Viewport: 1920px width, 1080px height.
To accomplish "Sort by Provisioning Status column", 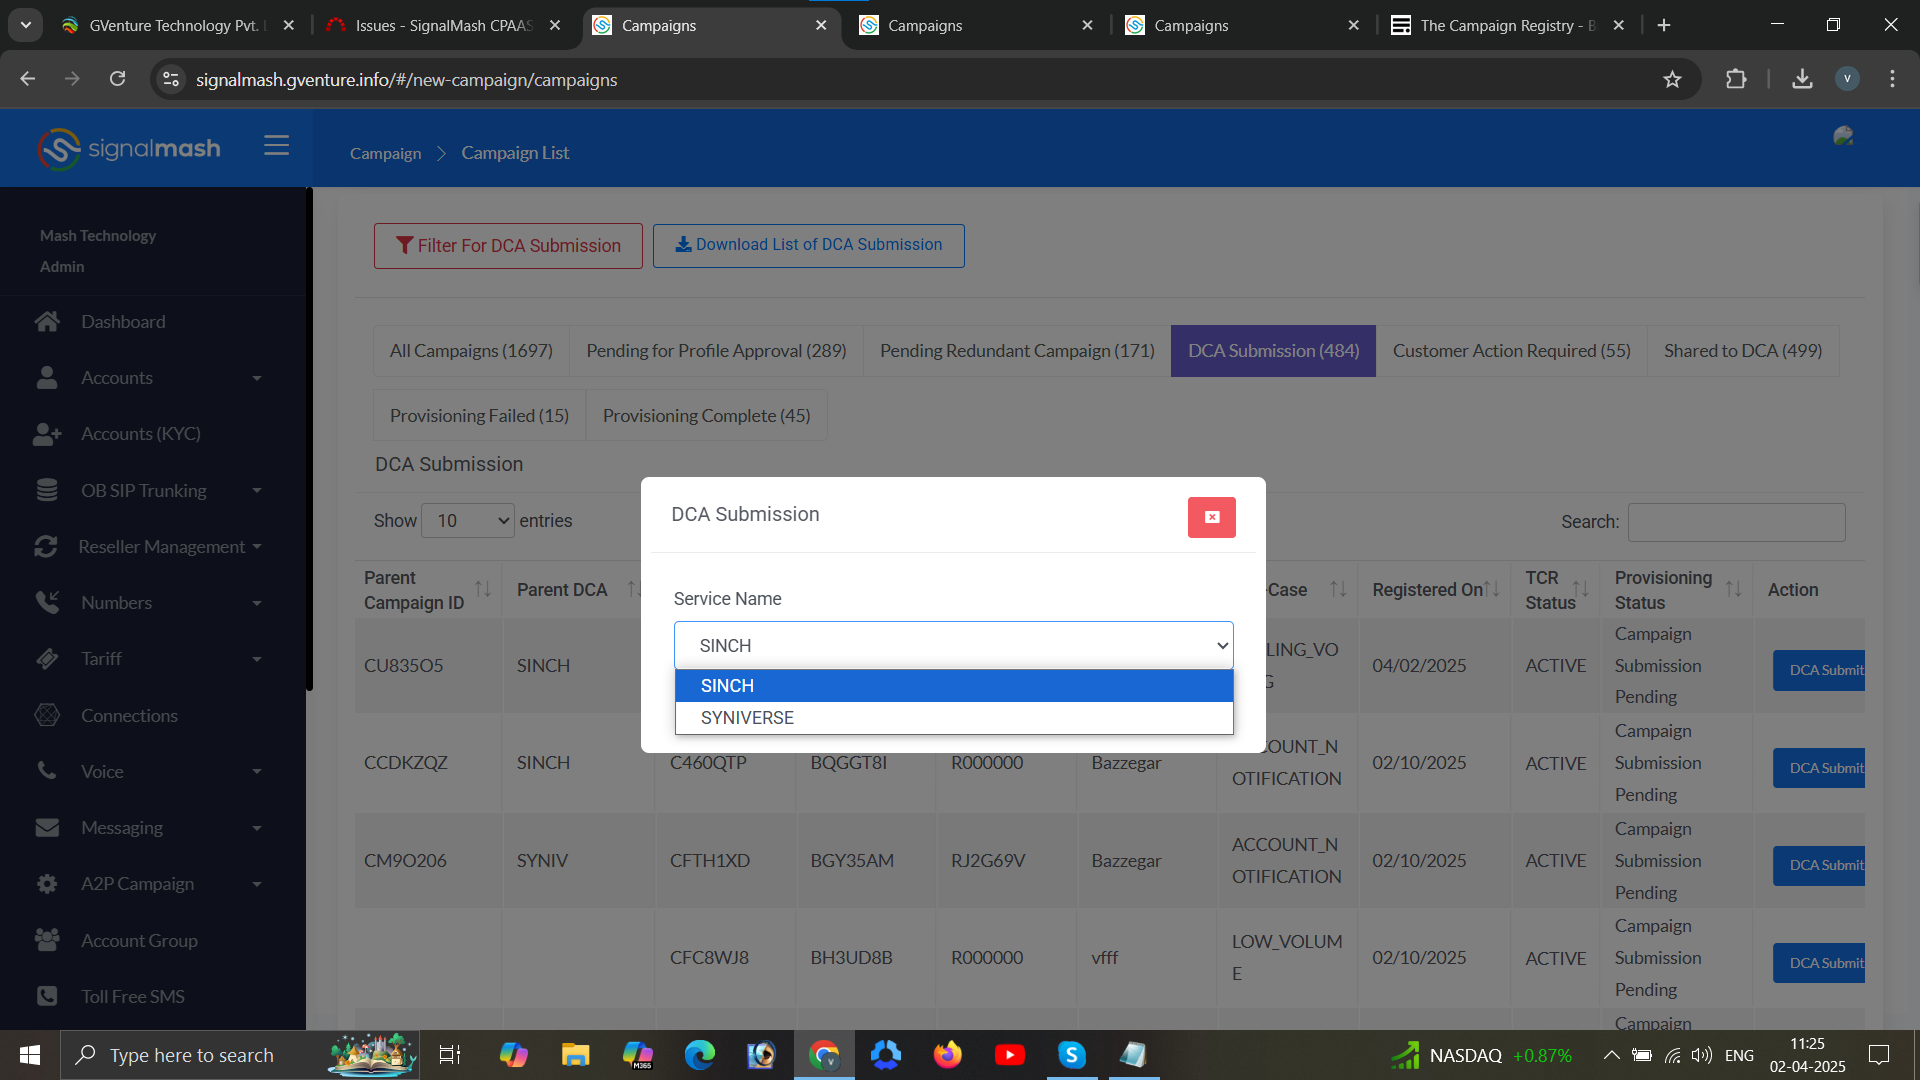I will [x=1733, y=590].
